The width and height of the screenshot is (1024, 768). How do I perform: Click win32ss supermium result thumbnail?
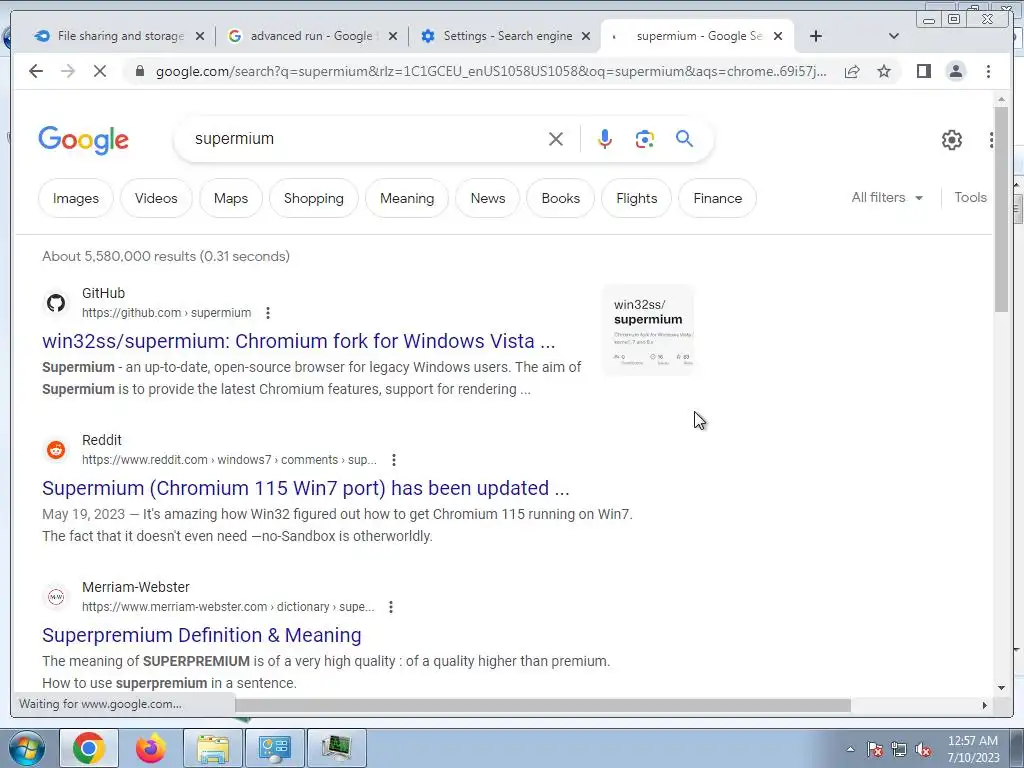[648, 330]
